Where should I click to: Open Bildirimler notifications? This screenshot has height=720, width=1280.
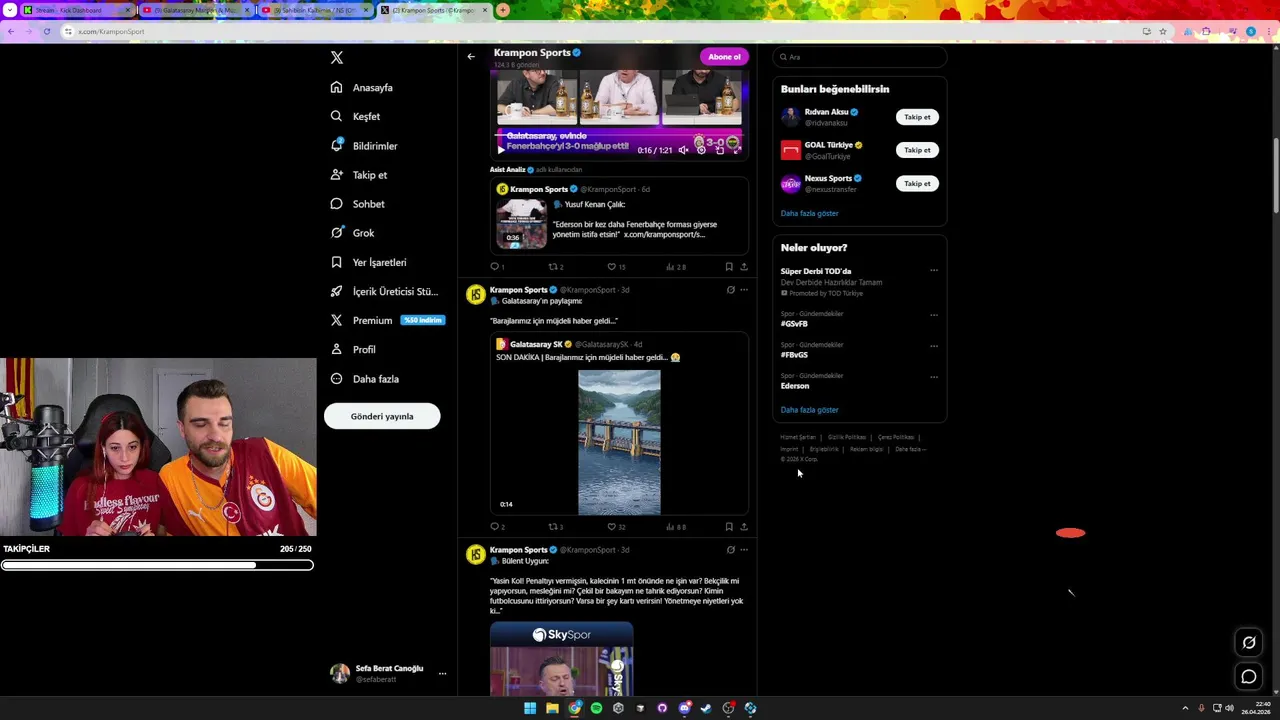tap(364, 146)
